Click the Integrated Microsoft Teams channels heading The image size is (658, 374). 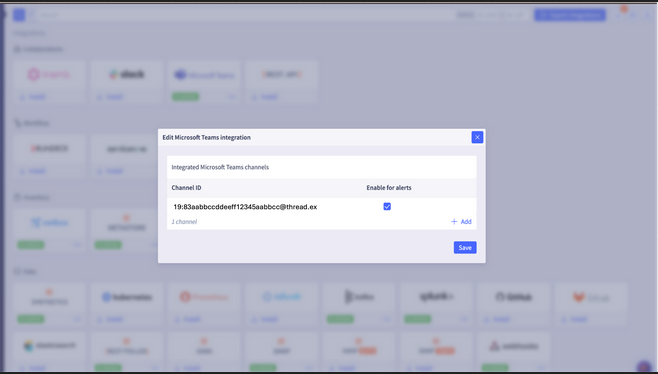pos(220,167)
